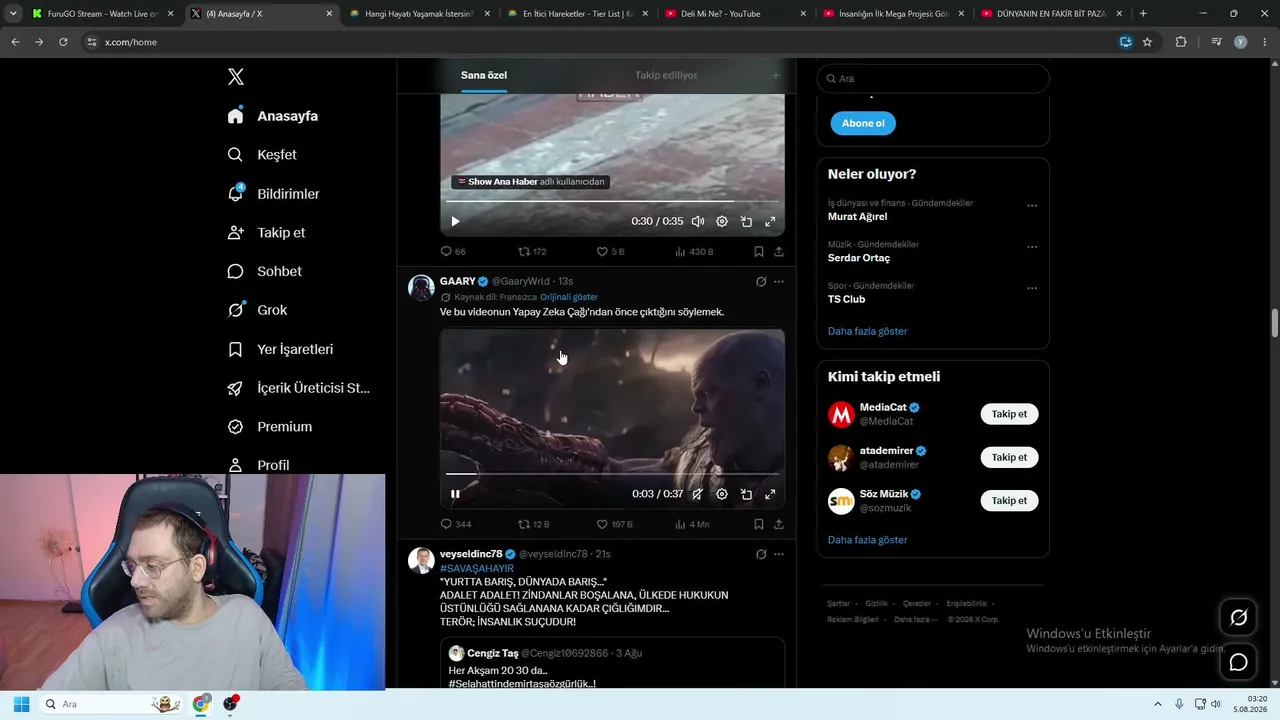
Task: Open Profil in the sidebar
Action: tap(258, 465)
